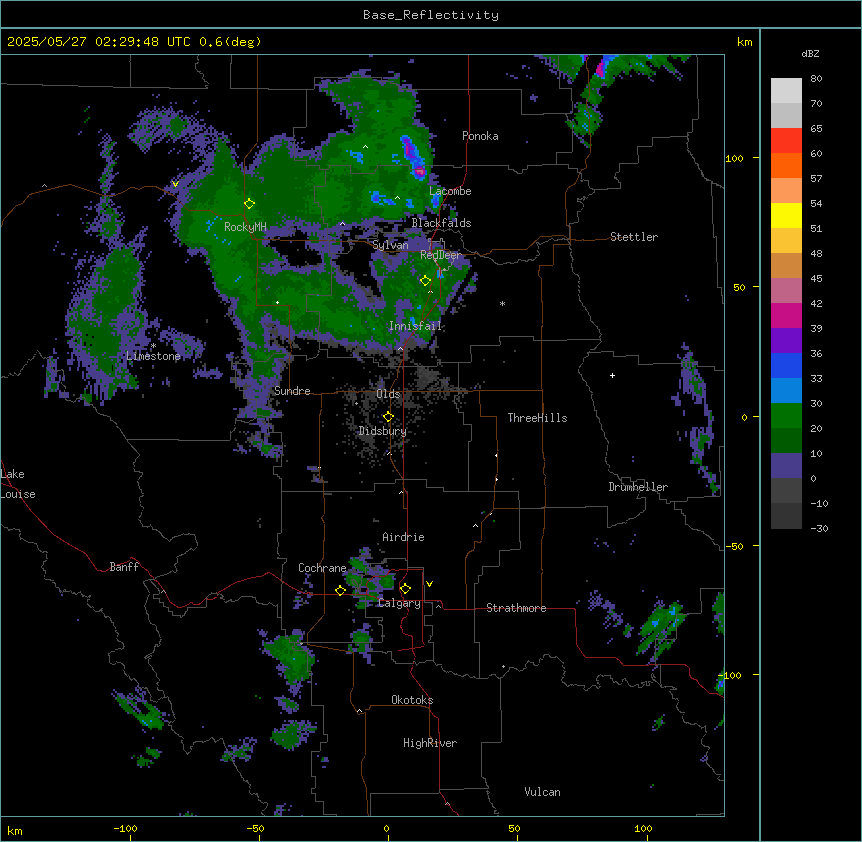This screenshot has height=842, width=862.
Task: Click the yellow V marker east of Calgary
Action: (x=429, y=584)
